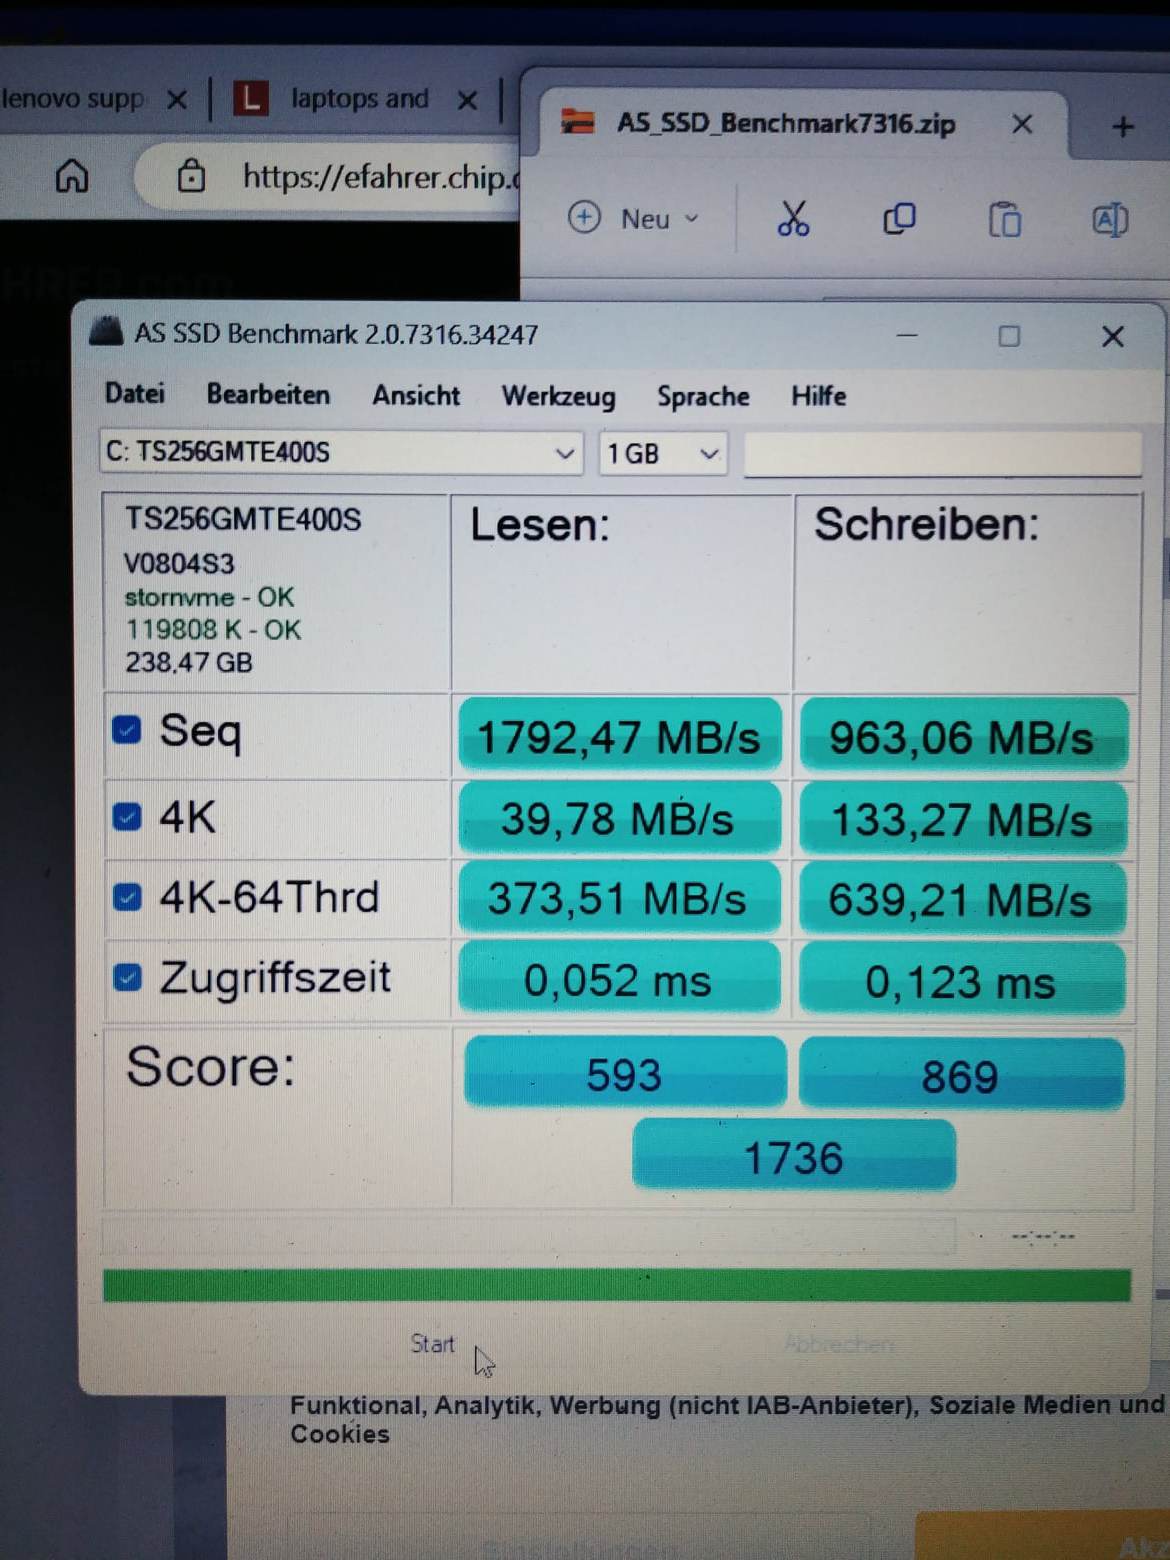Screen dimensions: 1170x1560
Task: Click the 238,47 GB capacity text
Action: click(188, 662)
